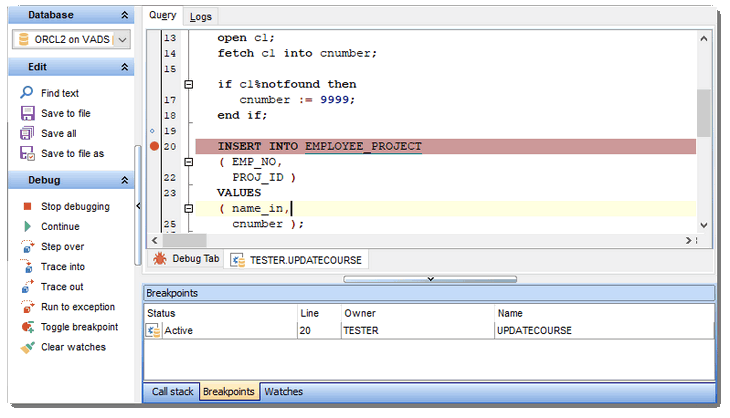Collapse the Debug panel section

[125, 180]
